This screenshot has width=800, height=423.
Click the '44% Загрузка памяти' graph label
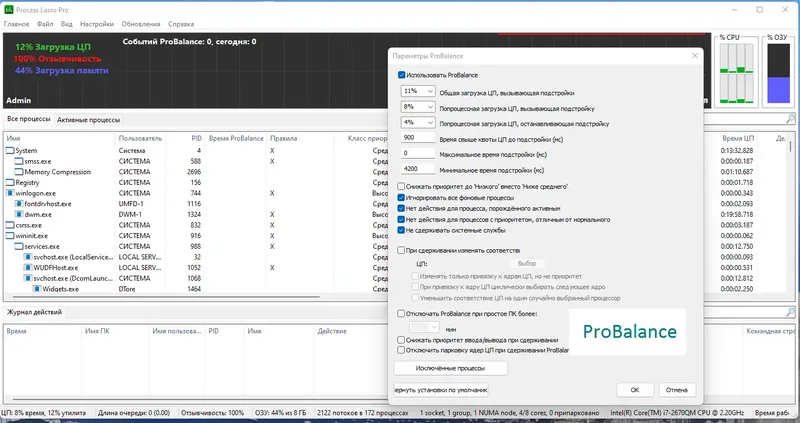61,70
